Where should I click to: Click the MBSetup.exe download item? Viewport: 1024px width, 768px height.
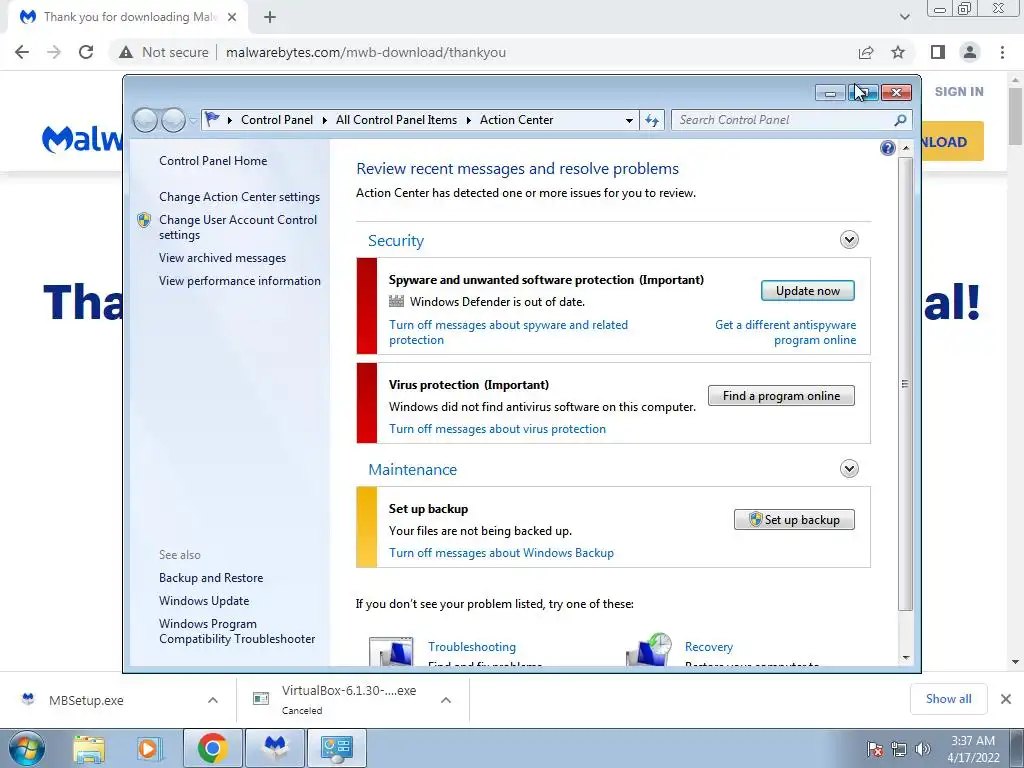pyautogui.click(x=86, y=700)
